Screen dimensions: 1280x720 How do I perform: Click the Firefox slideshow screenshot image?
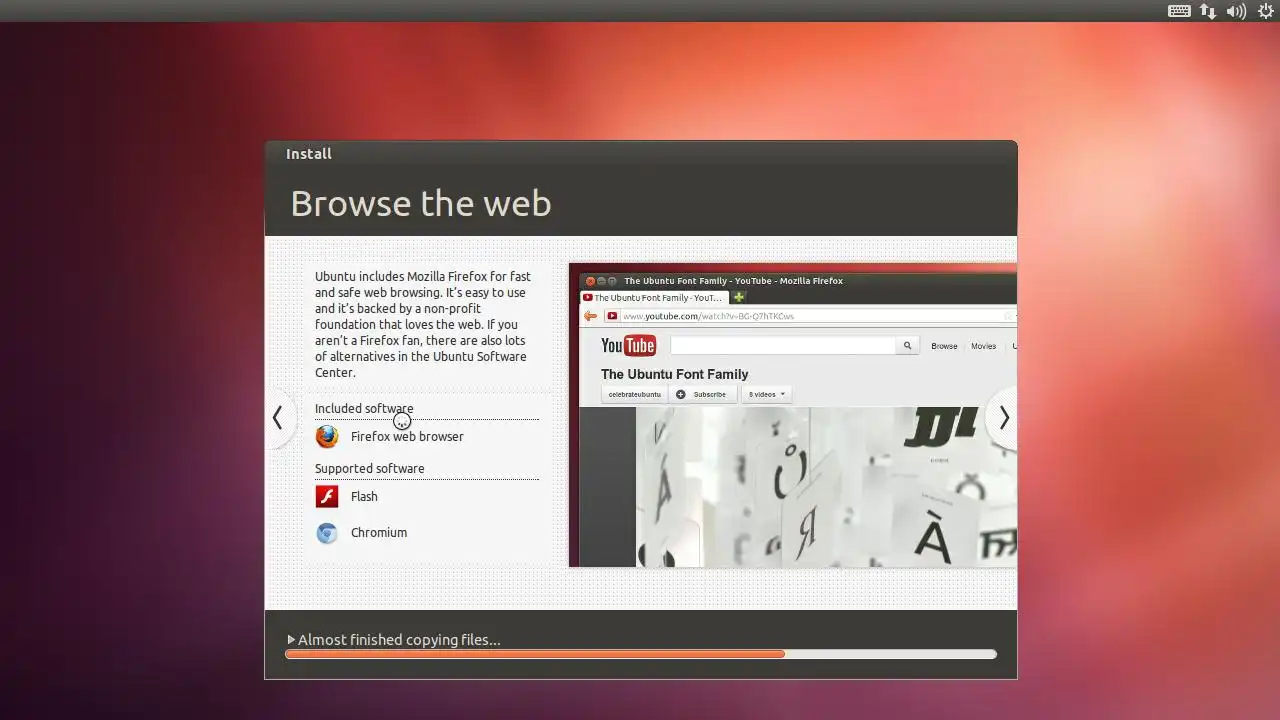(x=793, y=415)
